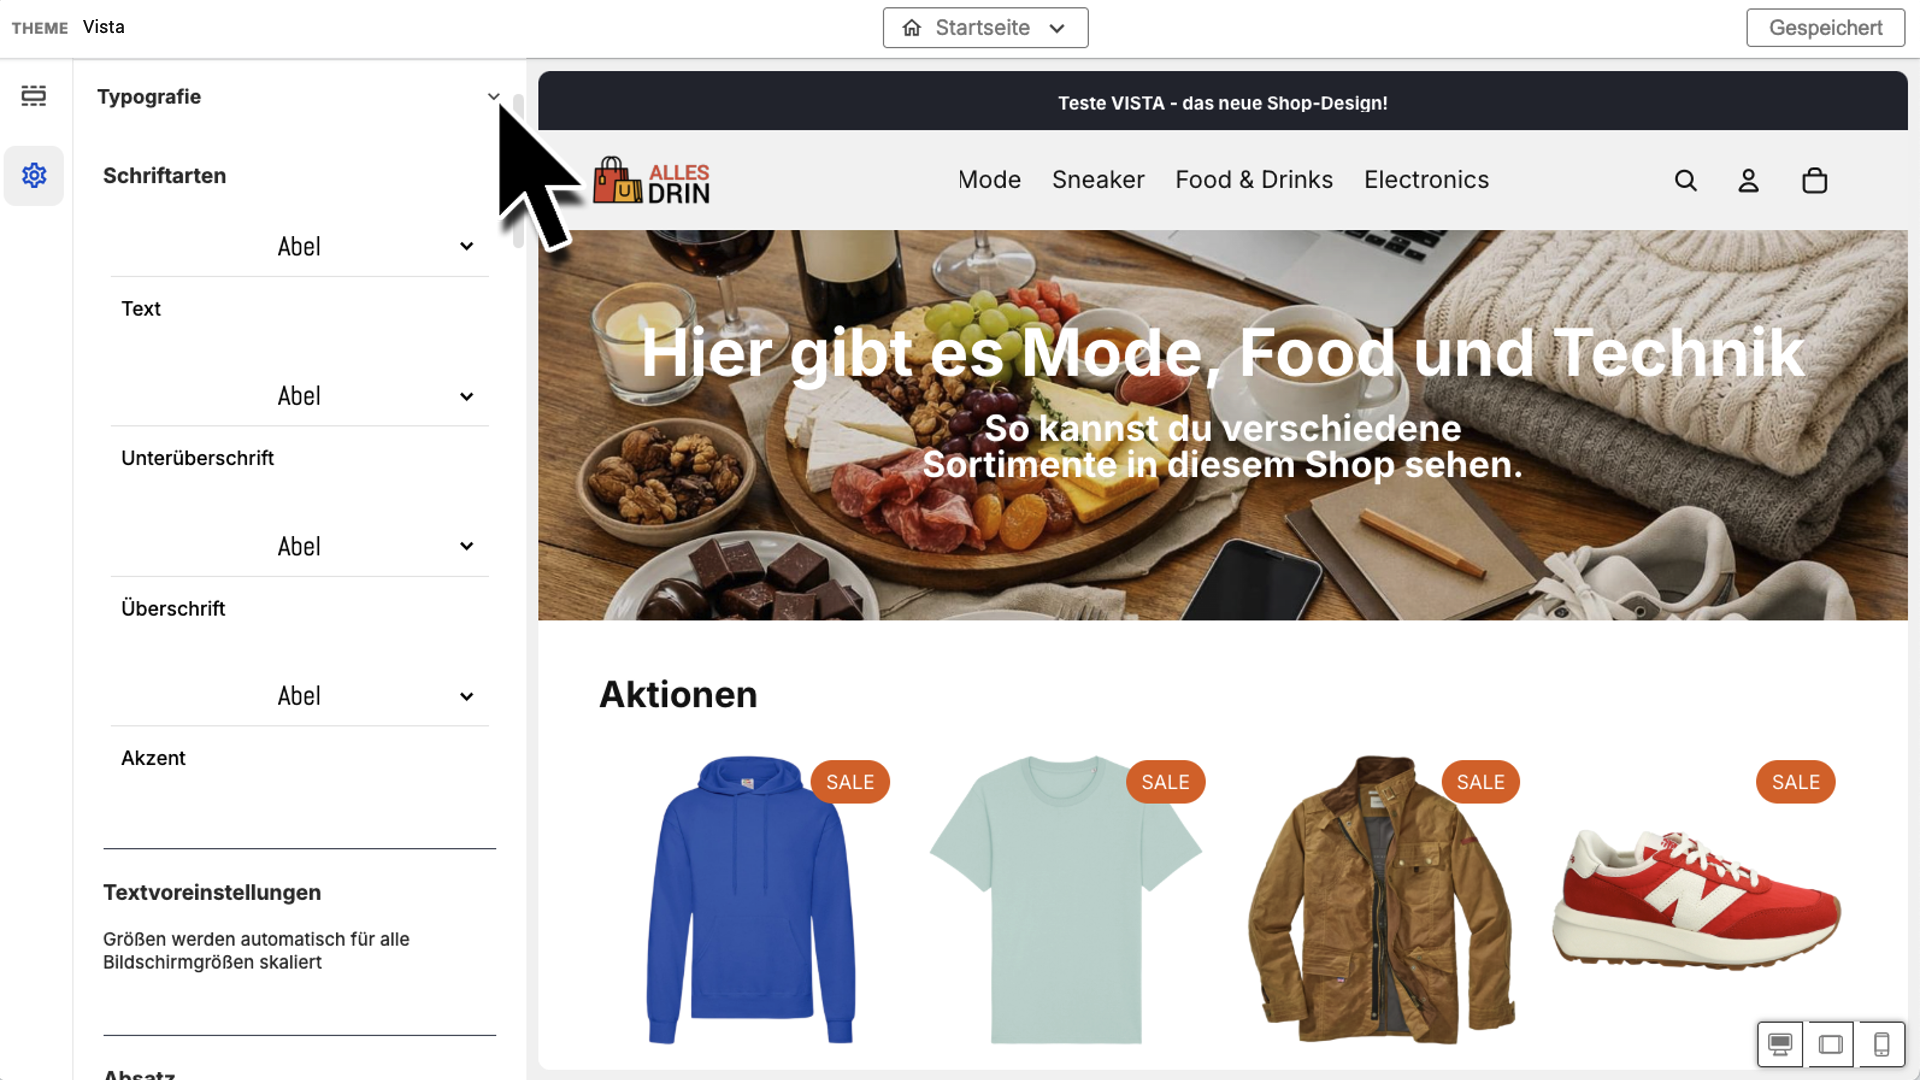Open the Text font dropdown
The height and width of the screenshot is (1080, 1920).
pyautogui.click(x=300, y=247)
